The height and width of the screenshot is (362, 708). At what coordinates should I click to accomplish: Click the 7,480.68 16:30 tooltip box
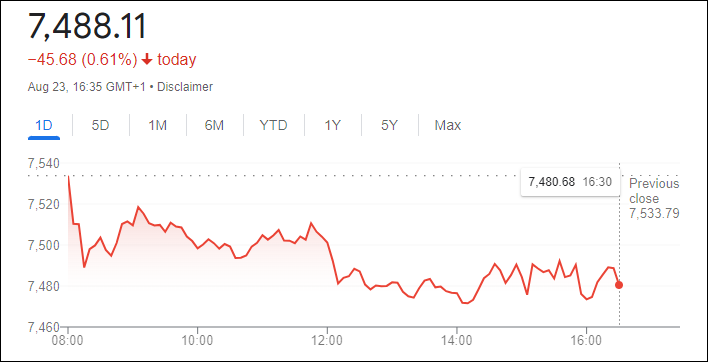point(570,182)
